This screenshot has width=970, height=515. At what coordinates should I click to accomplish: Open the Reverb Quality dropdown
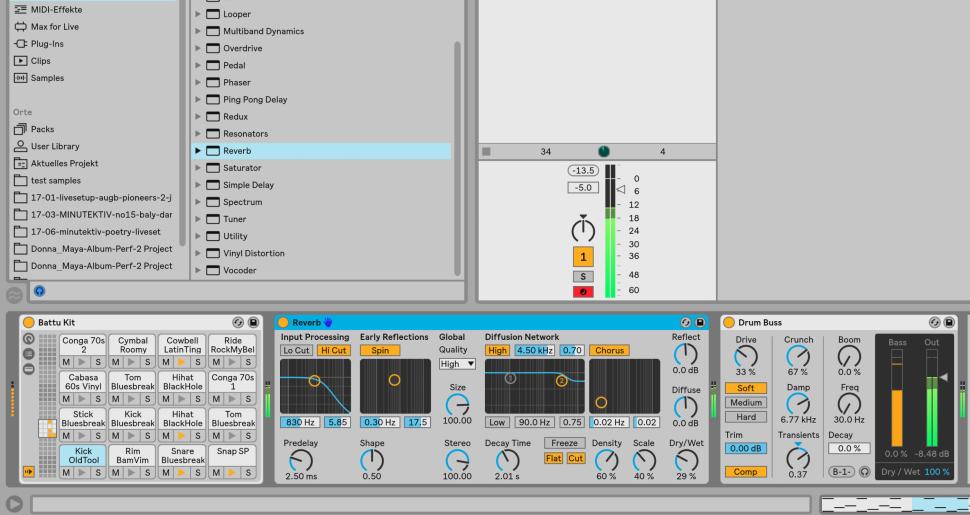coord(457,364)
